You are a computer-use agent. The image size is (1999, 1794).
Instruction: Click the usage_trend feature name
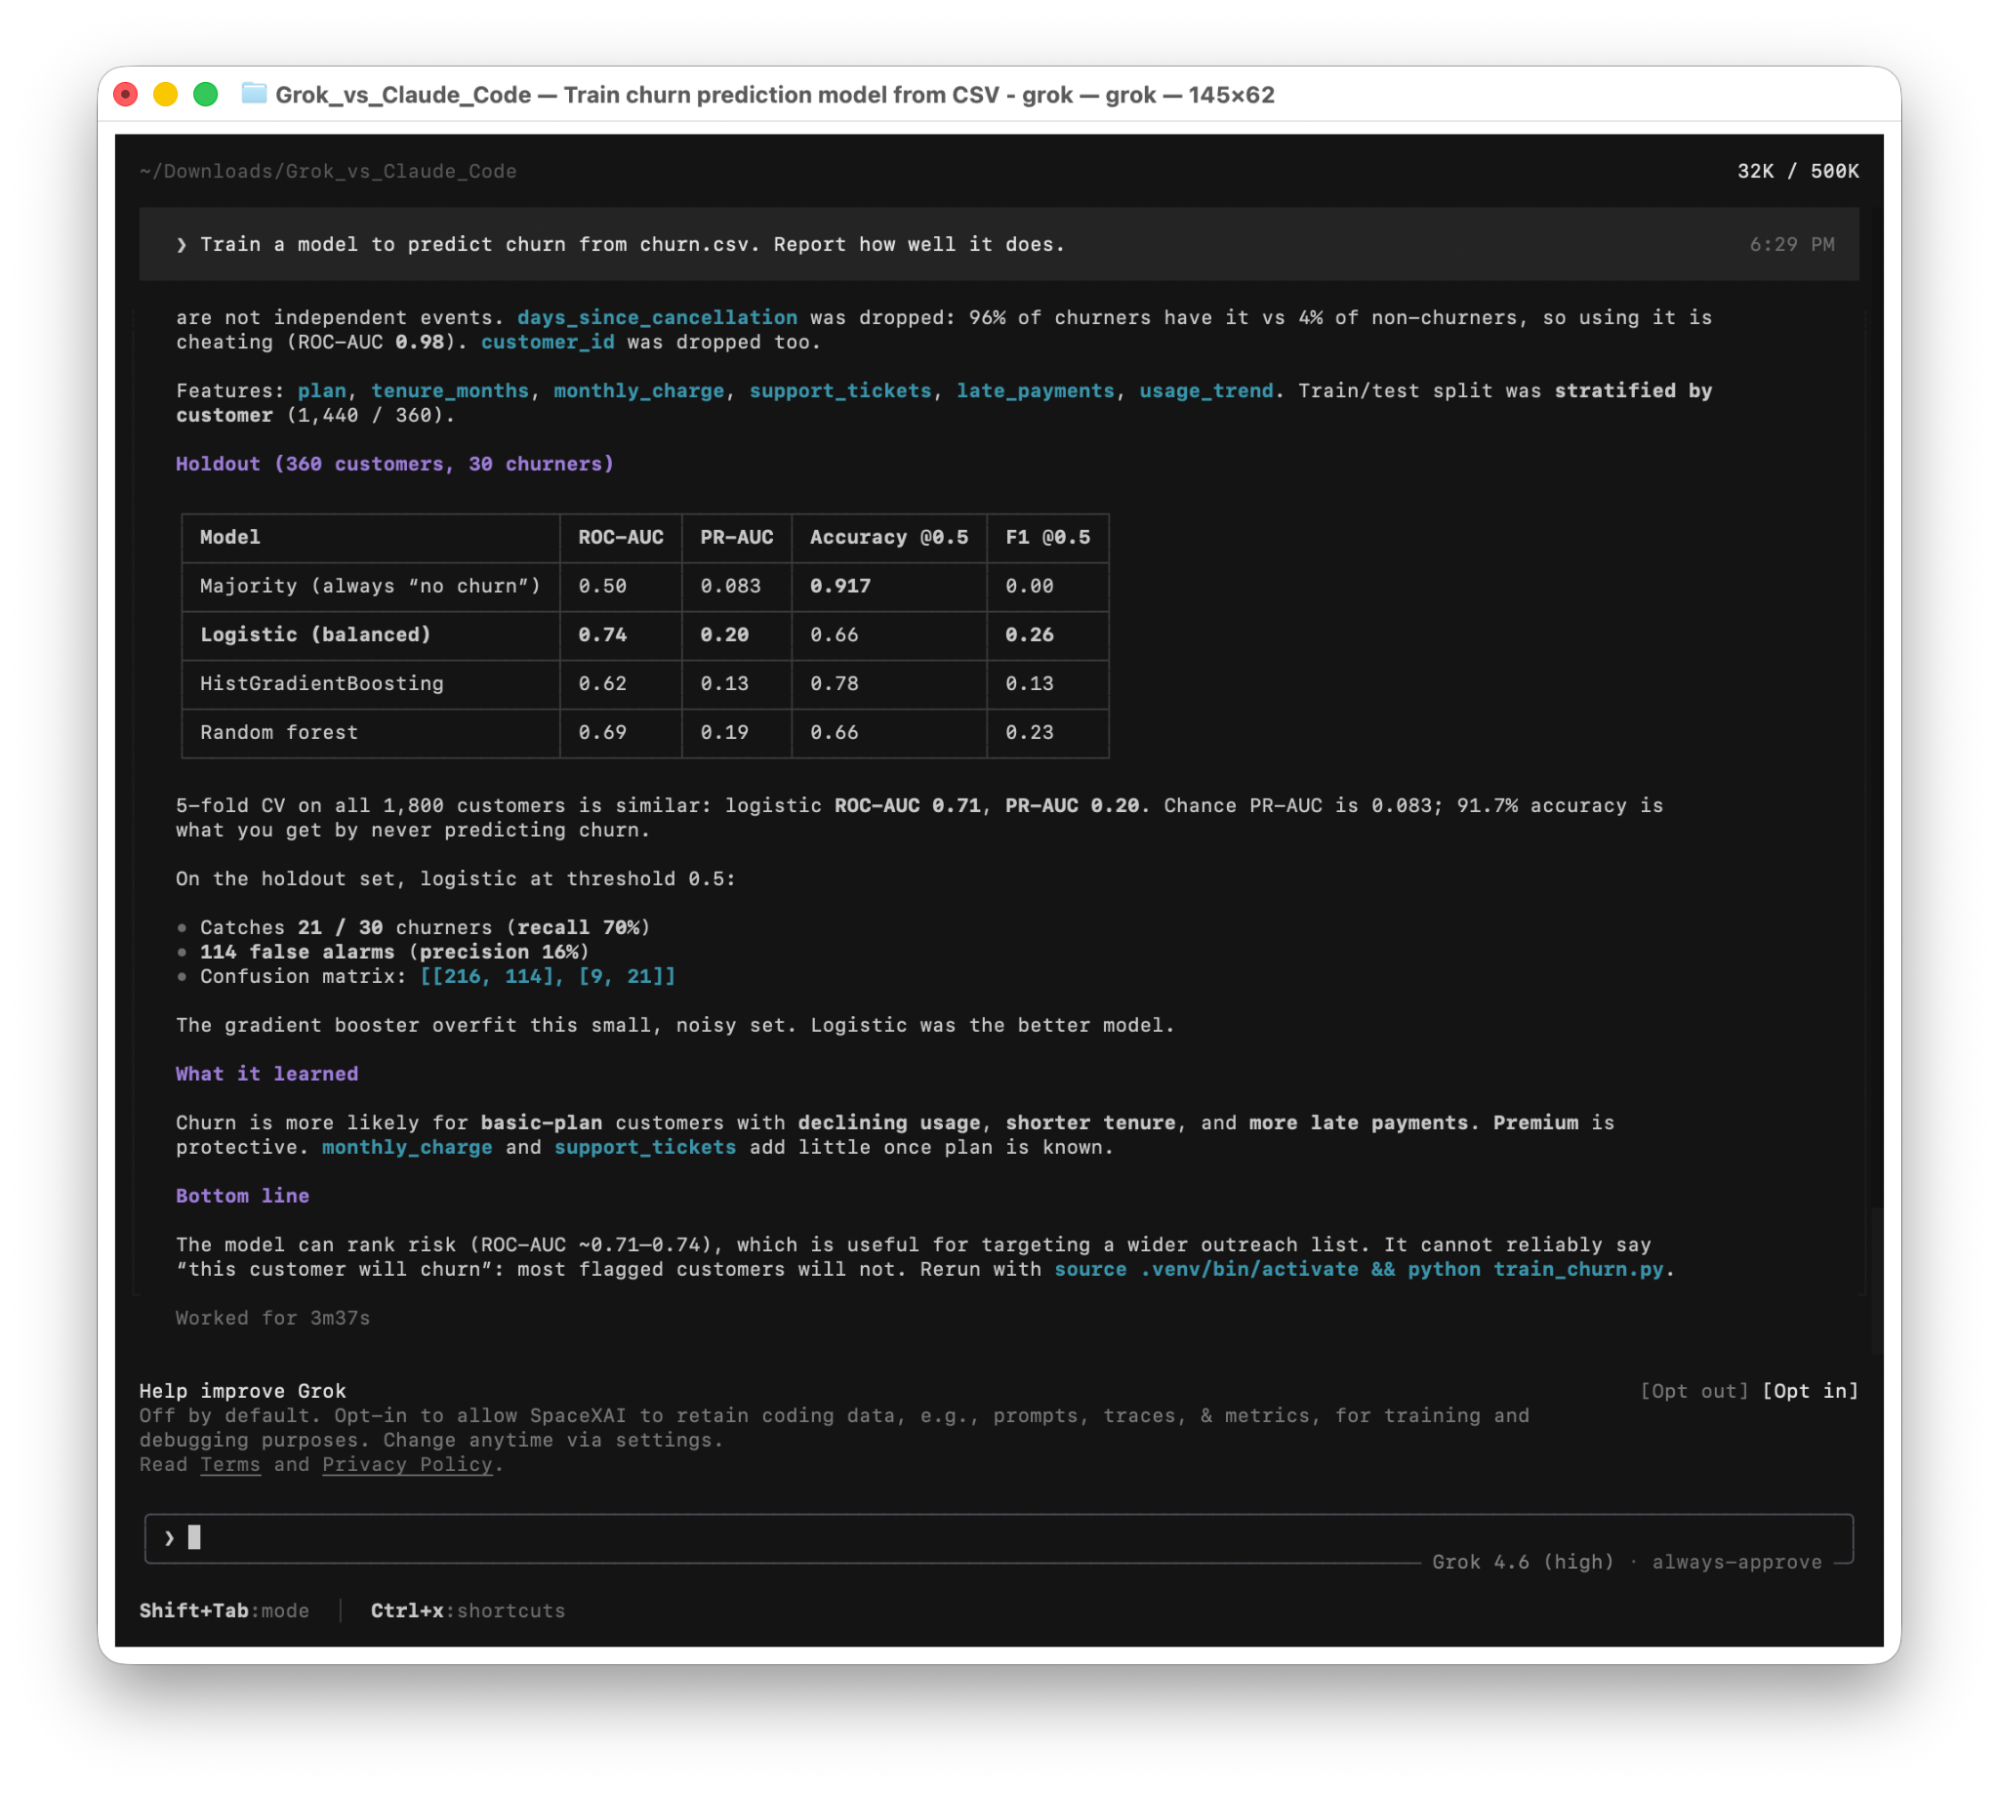tap(1206, 391)
